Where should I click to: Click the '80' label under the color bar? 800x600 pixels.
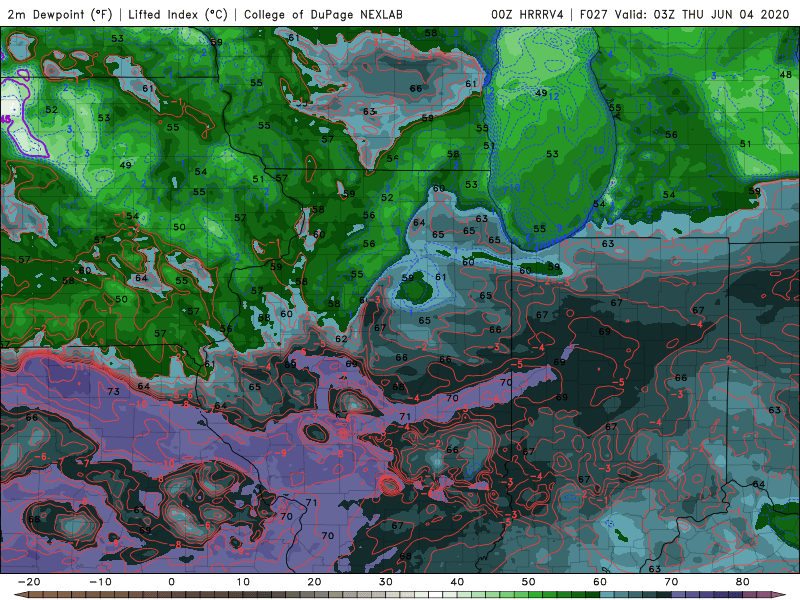coord(743,582)
